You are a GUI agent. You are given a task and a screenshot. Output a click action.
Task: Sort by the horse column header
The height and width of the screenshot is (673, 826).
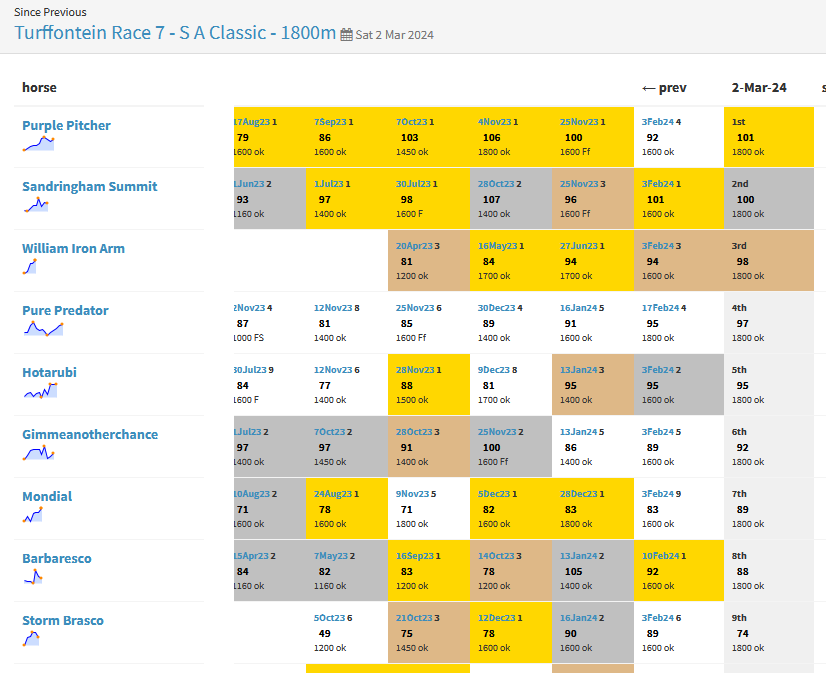[x=39, y=88]
